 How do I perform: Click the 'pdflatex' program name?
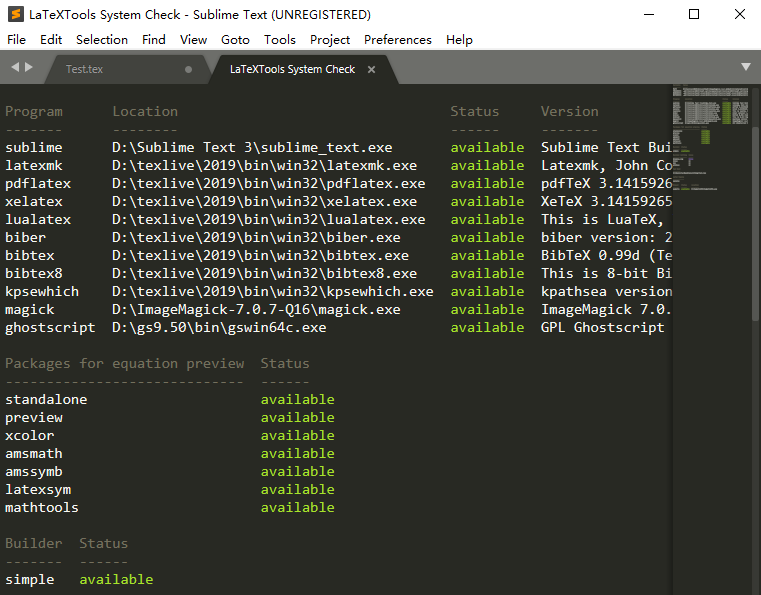point(38,183)
